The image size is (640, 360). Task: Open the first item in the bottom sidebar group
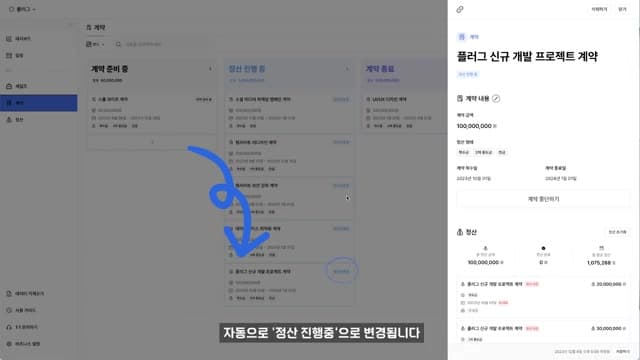[x=25, y=293]
